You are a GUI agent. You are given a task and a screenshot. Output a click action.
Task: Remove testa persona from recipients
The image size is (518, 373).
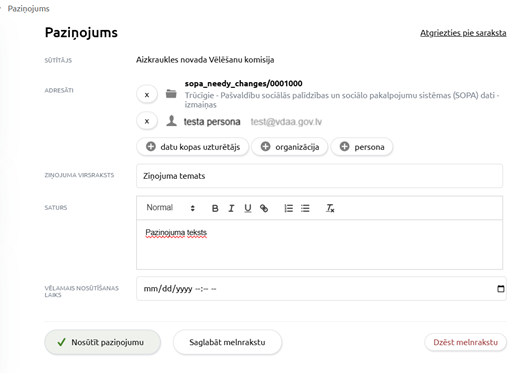147,121
